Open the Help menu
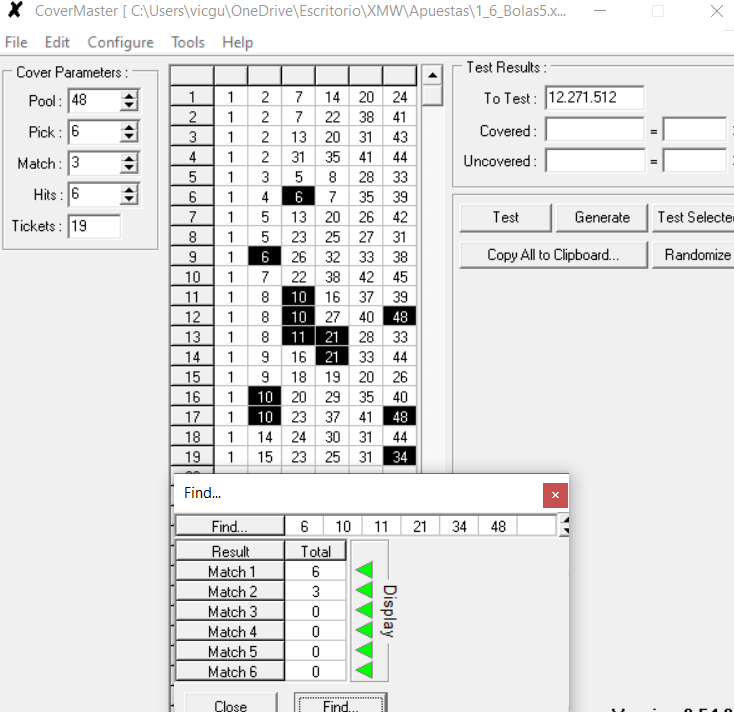 [237, 42]
